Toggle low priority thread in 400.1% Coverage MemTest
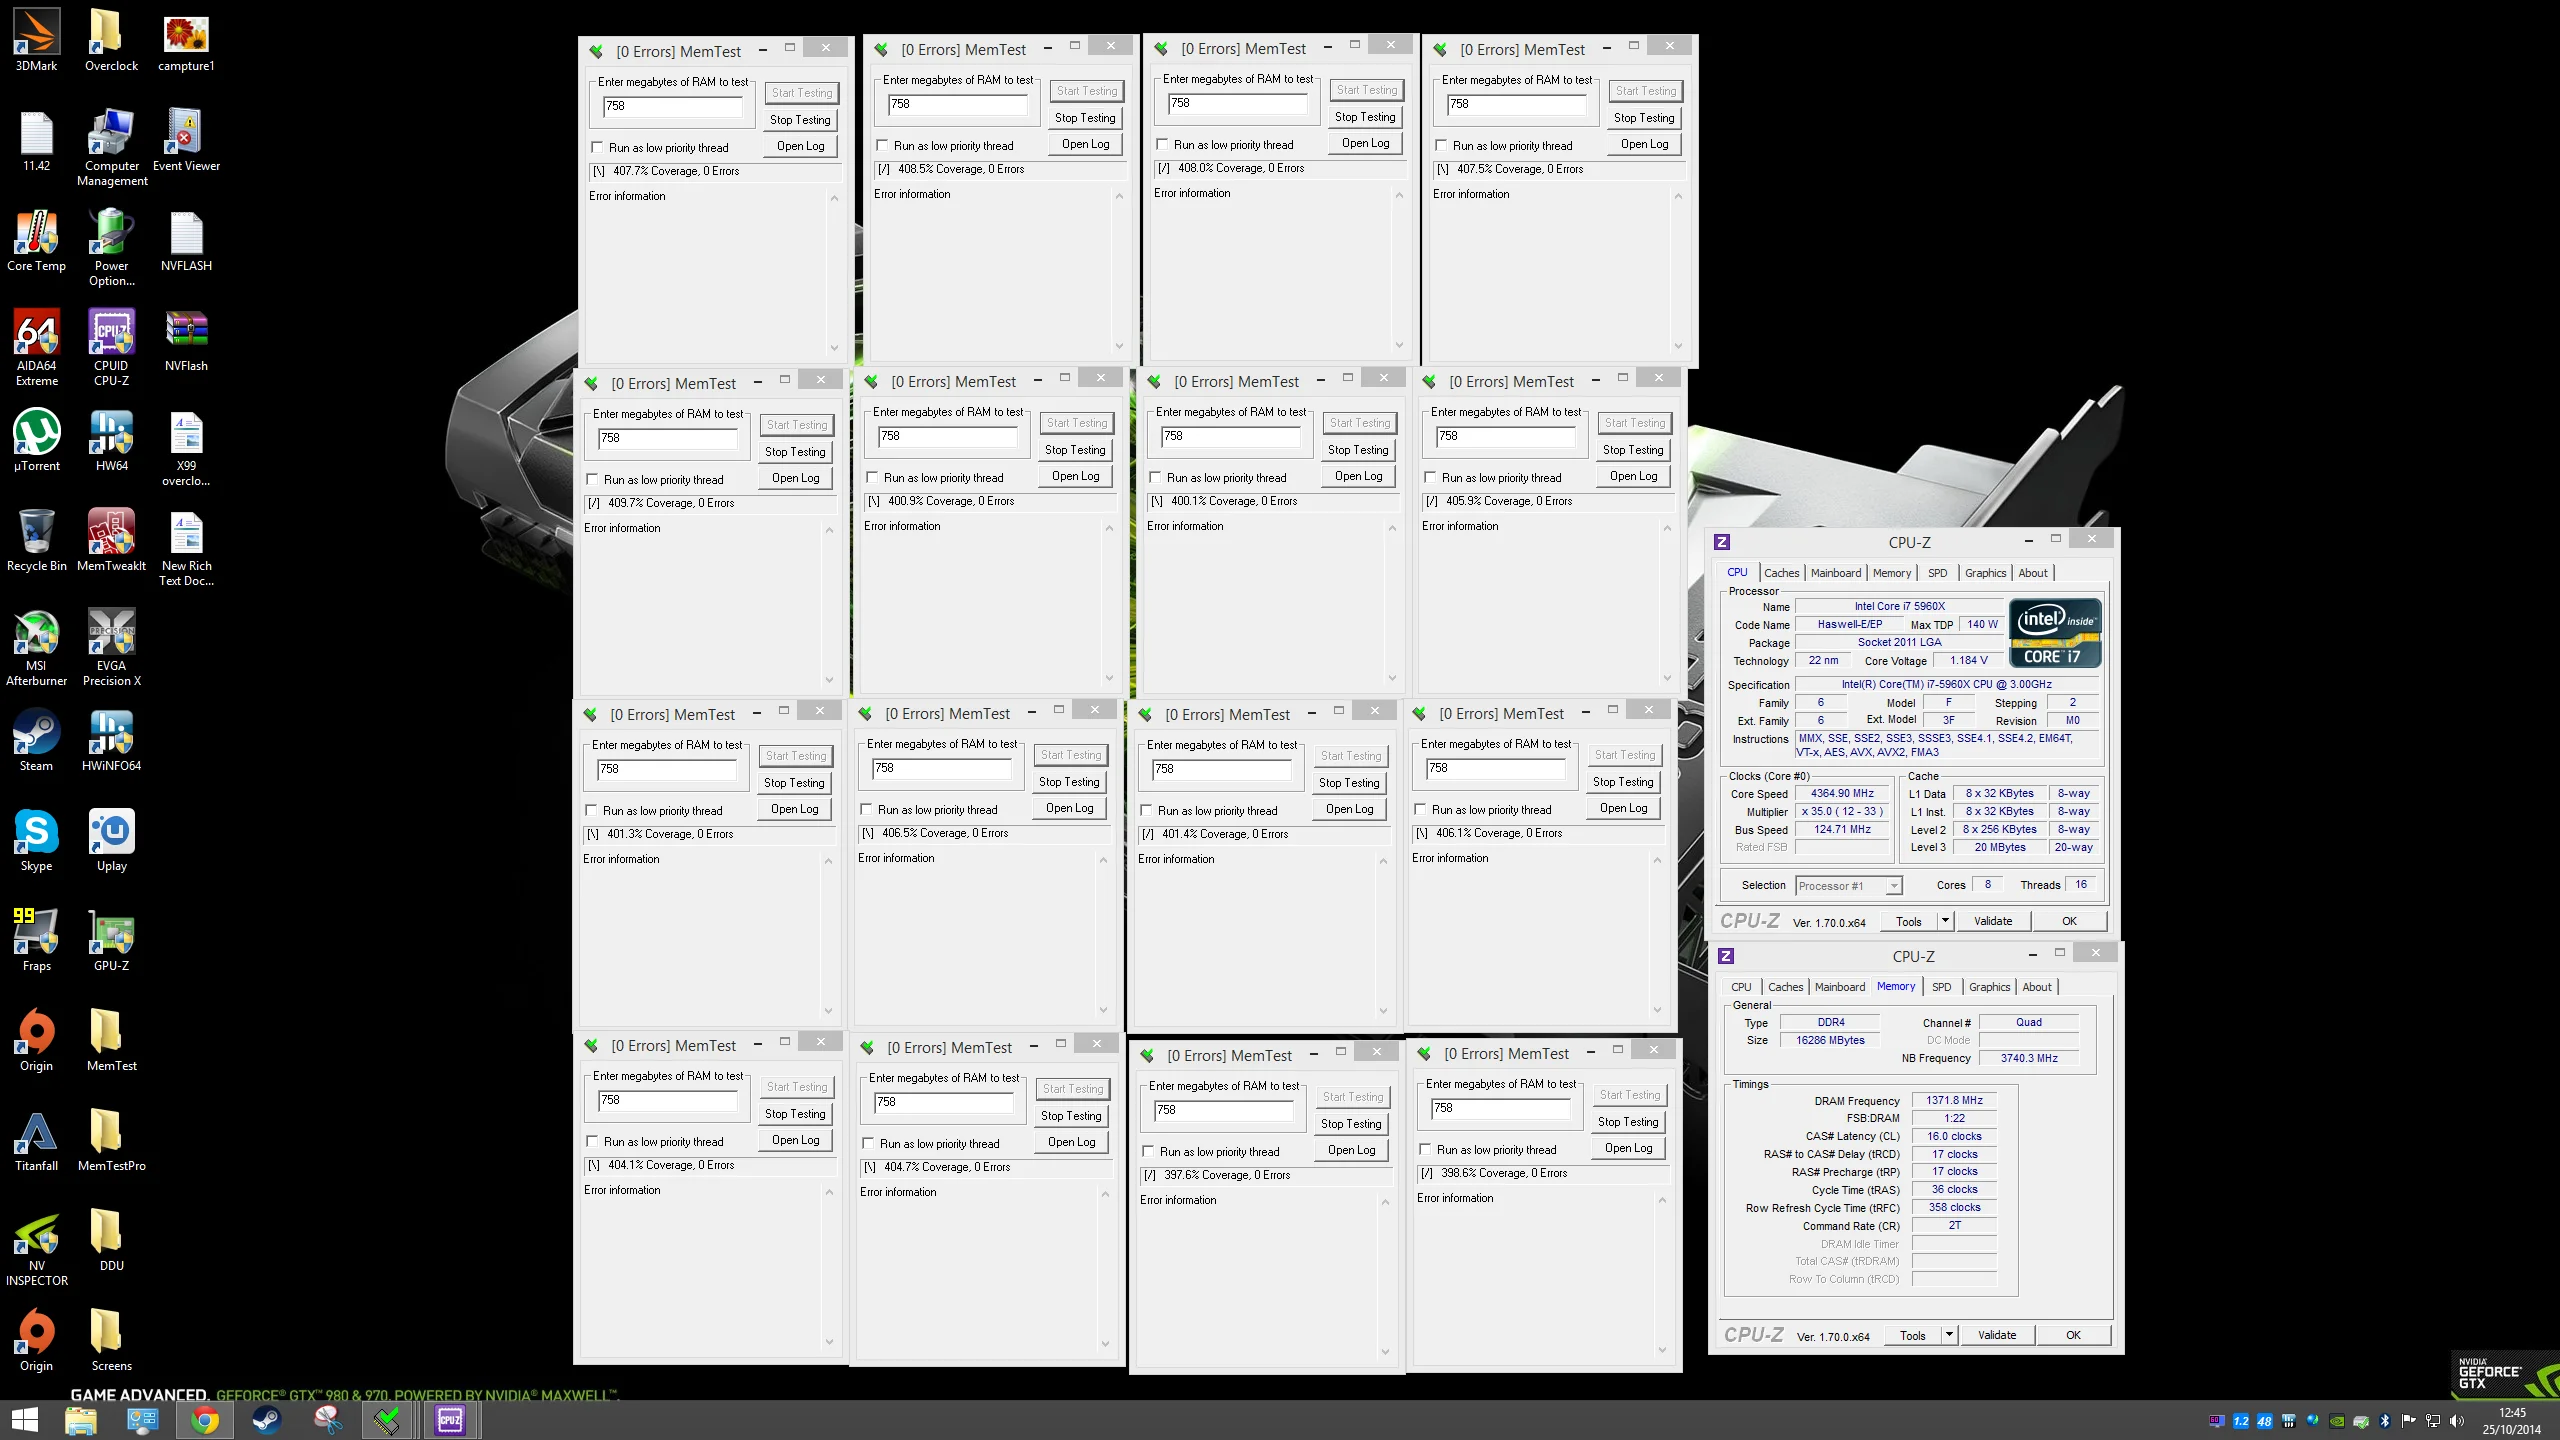Image resolution: width=2560 pixels, height=1440 pixels. coord(1155,478)
